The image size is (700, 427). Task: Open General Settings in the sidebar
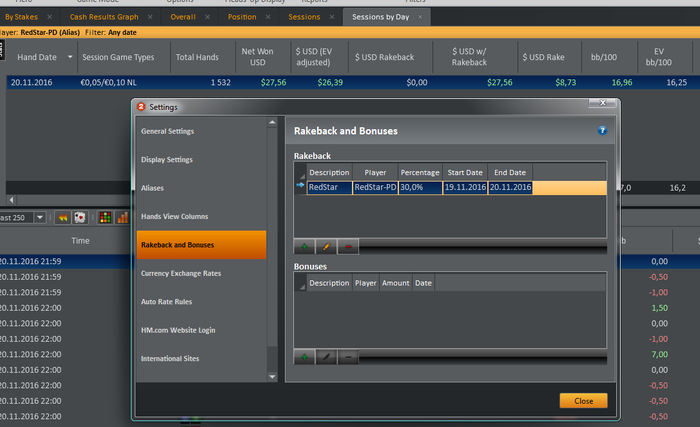click(202, 131)
